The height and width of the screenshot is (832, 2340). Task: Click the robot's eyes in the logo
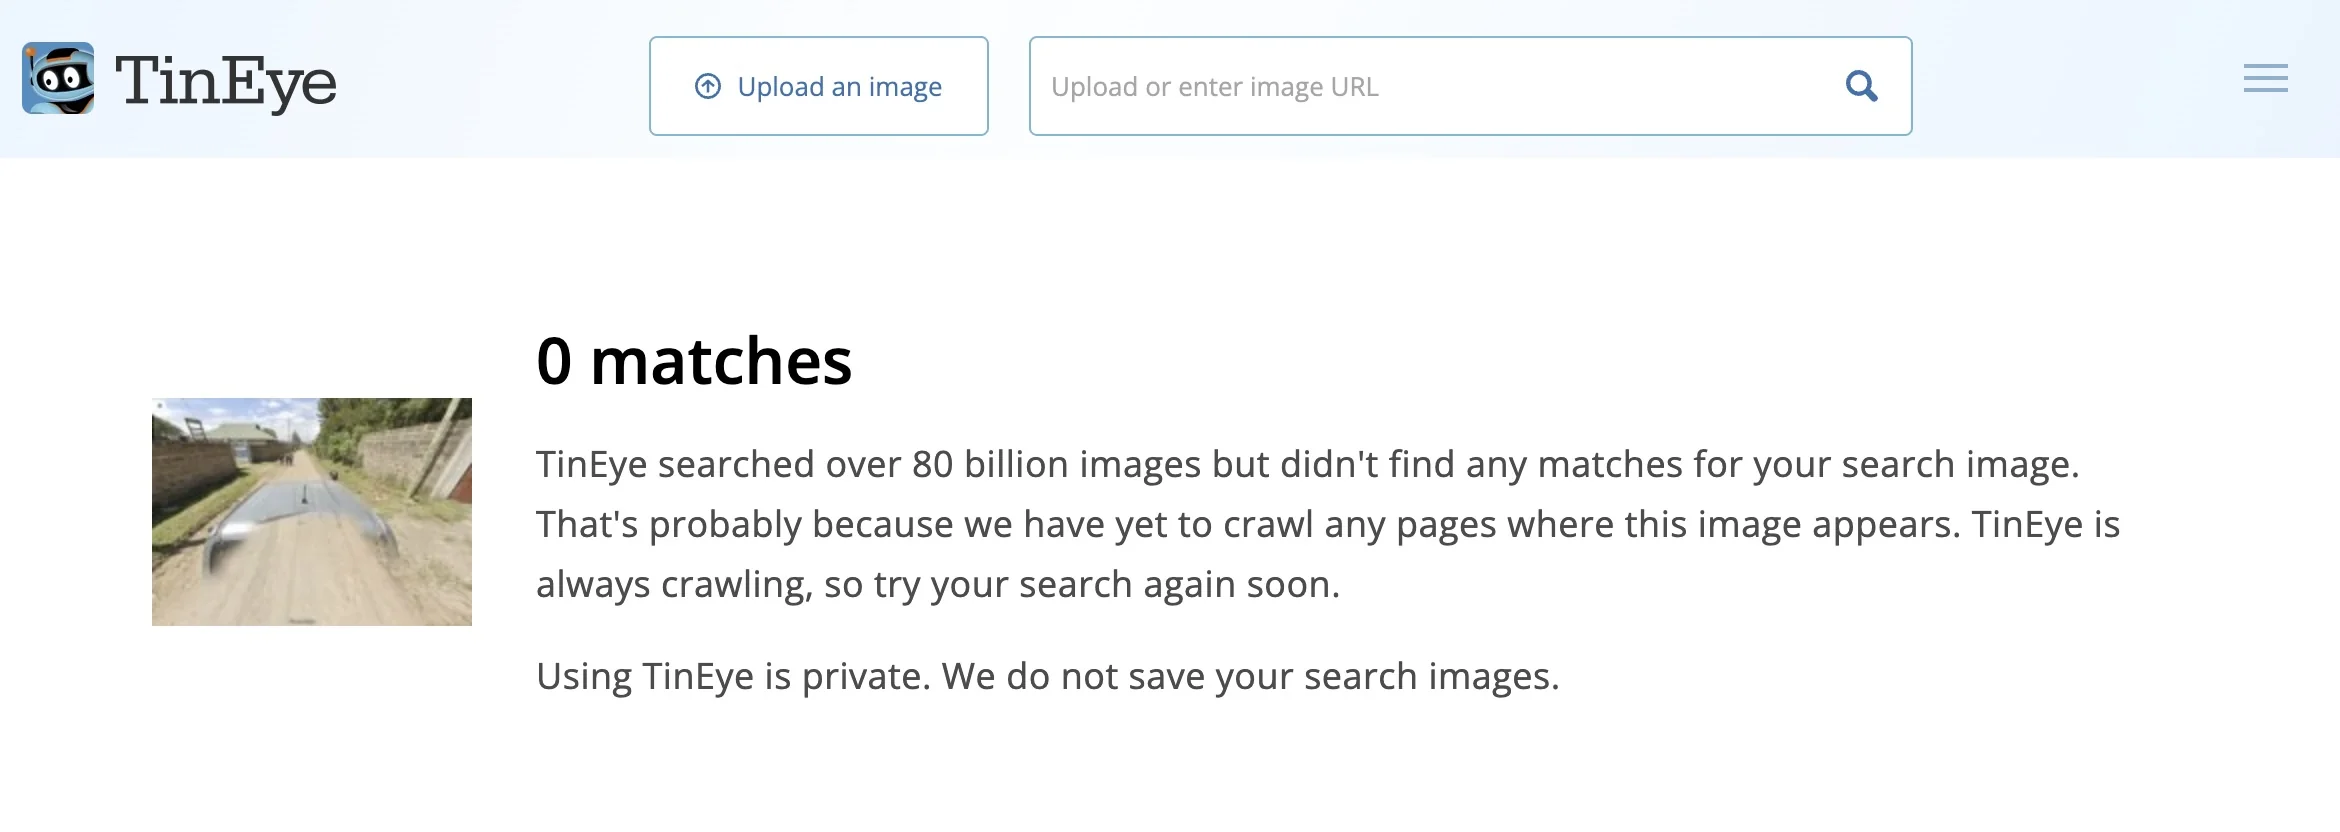58,77
